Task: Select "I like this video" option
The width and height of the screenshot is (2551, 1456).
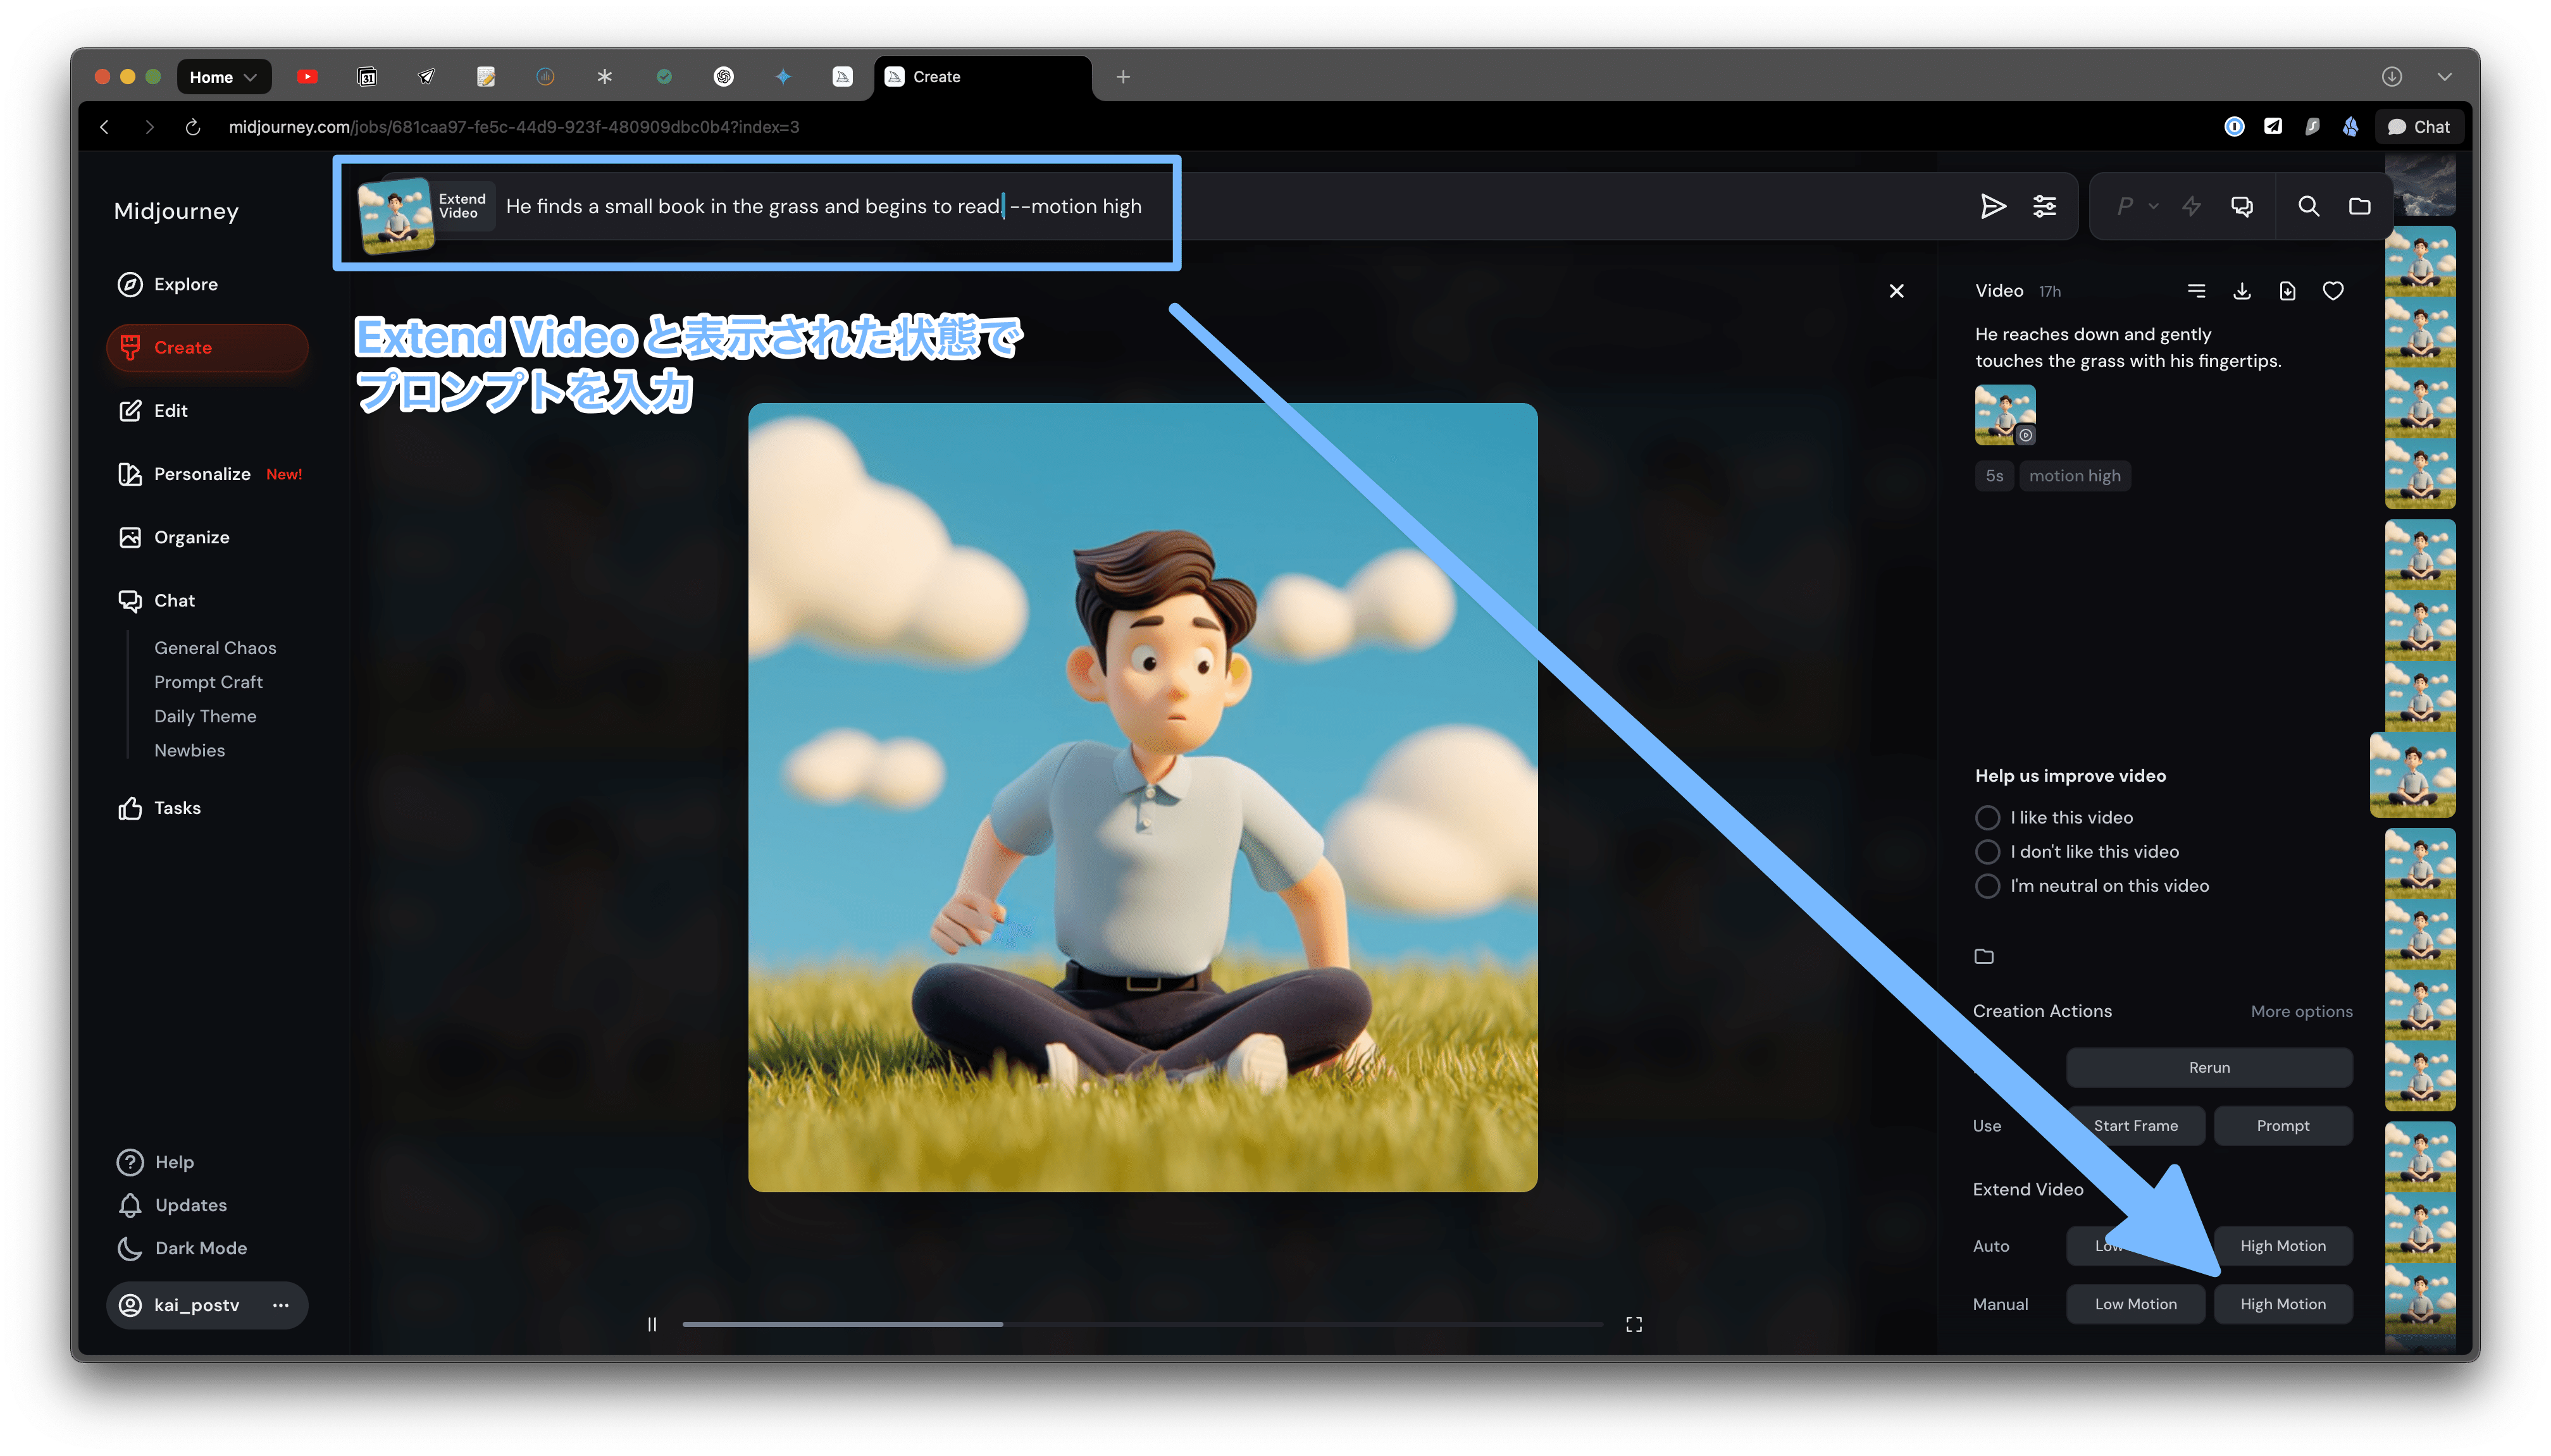Action: tap(1988, 818)
